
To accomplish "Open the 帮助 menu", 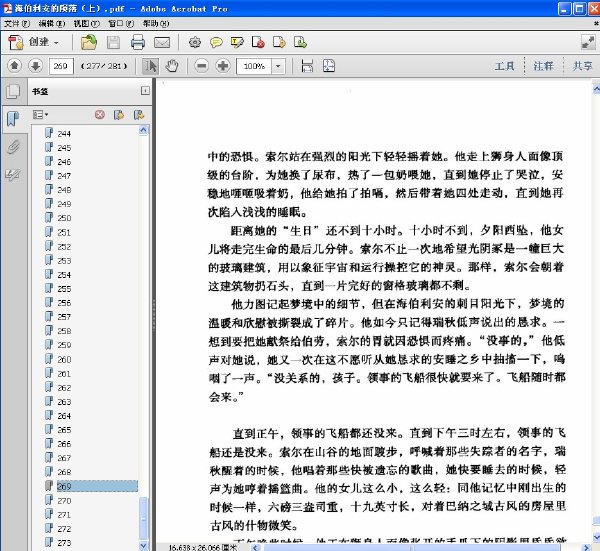I will click(x=156, y=24).
